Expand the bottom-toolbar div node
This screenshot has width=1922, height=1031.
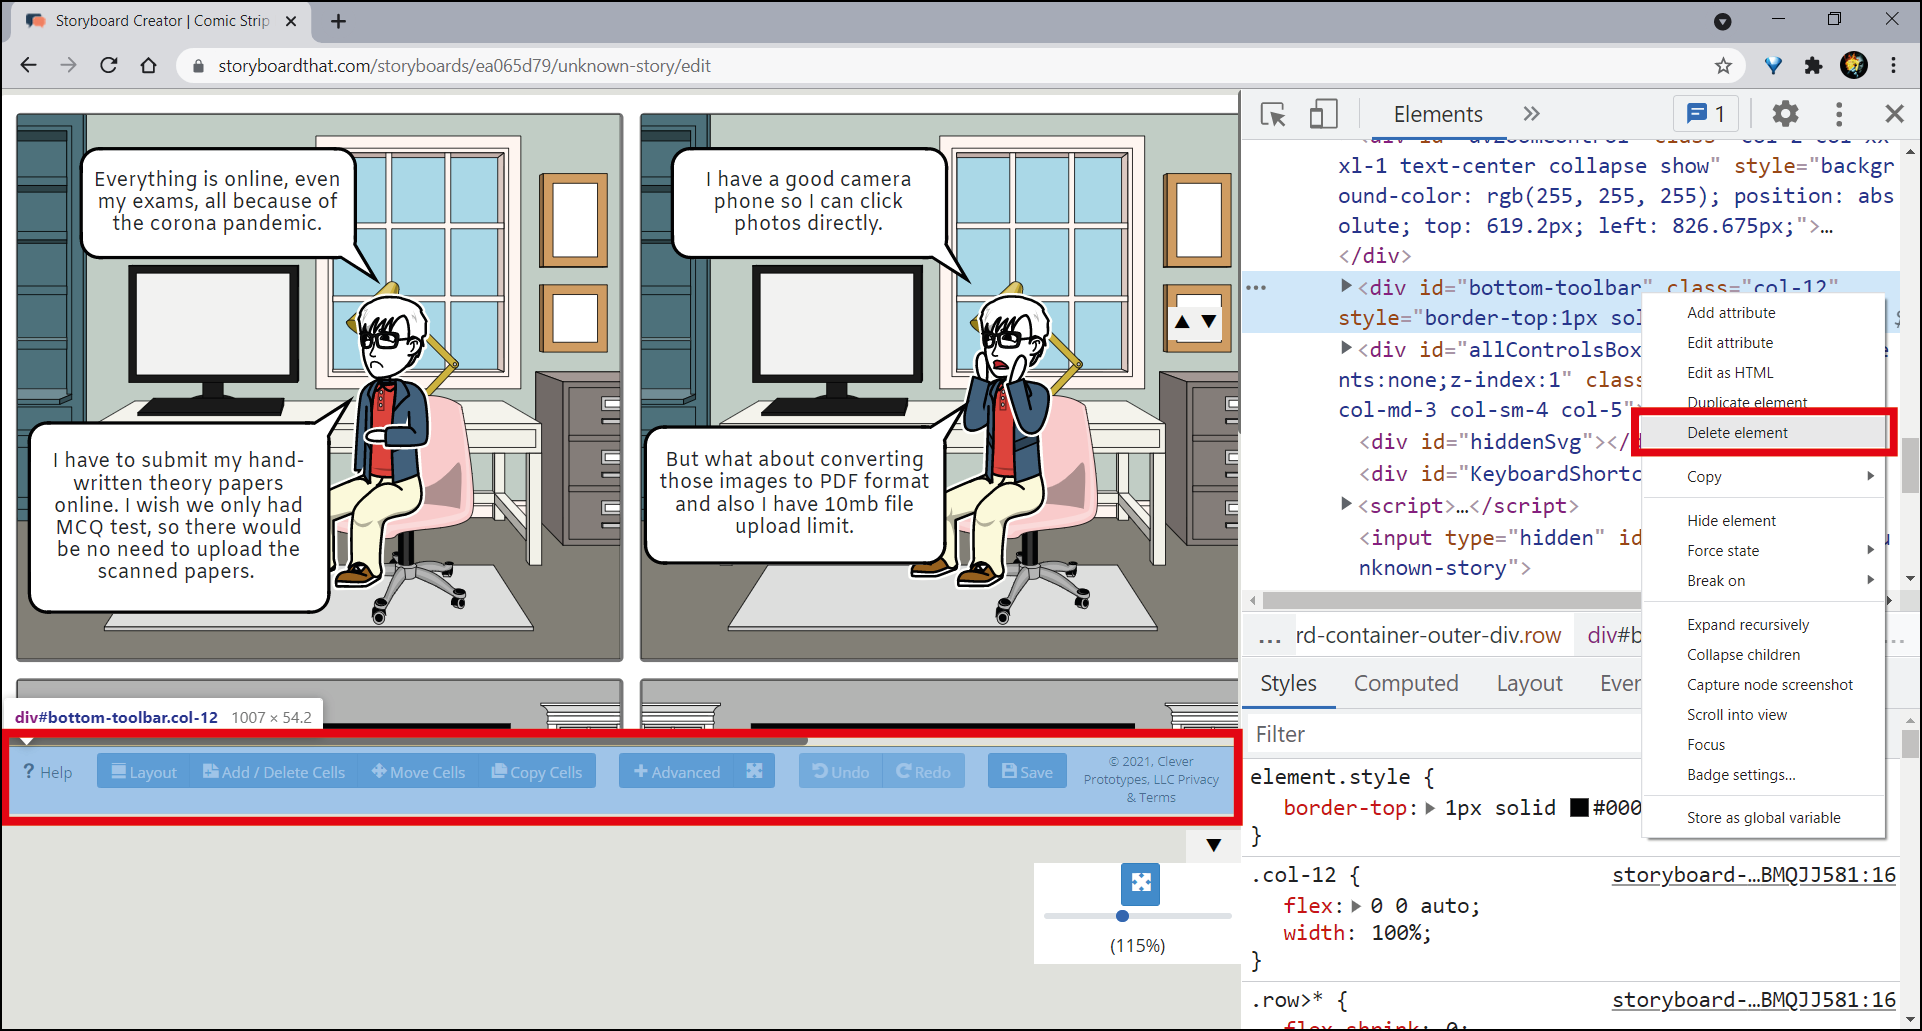pos(1346,286)
